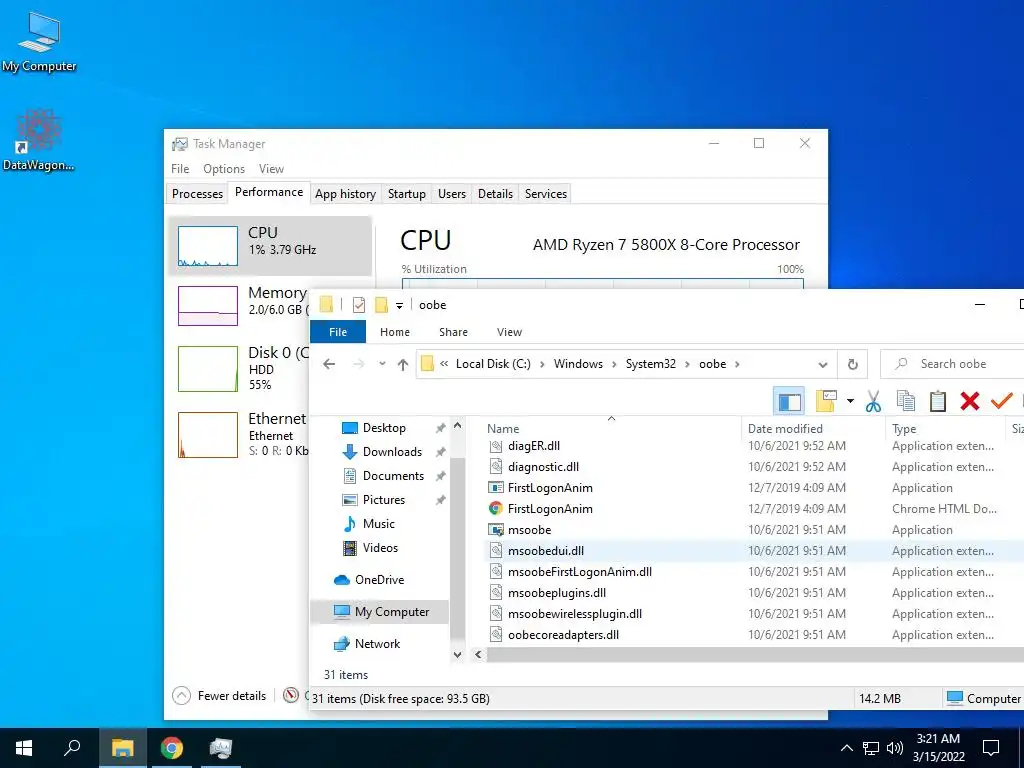Select oobecoreadapters.dll file
Image resolution: width=1024 pixels, height=768 pixels.
point(563,635)
